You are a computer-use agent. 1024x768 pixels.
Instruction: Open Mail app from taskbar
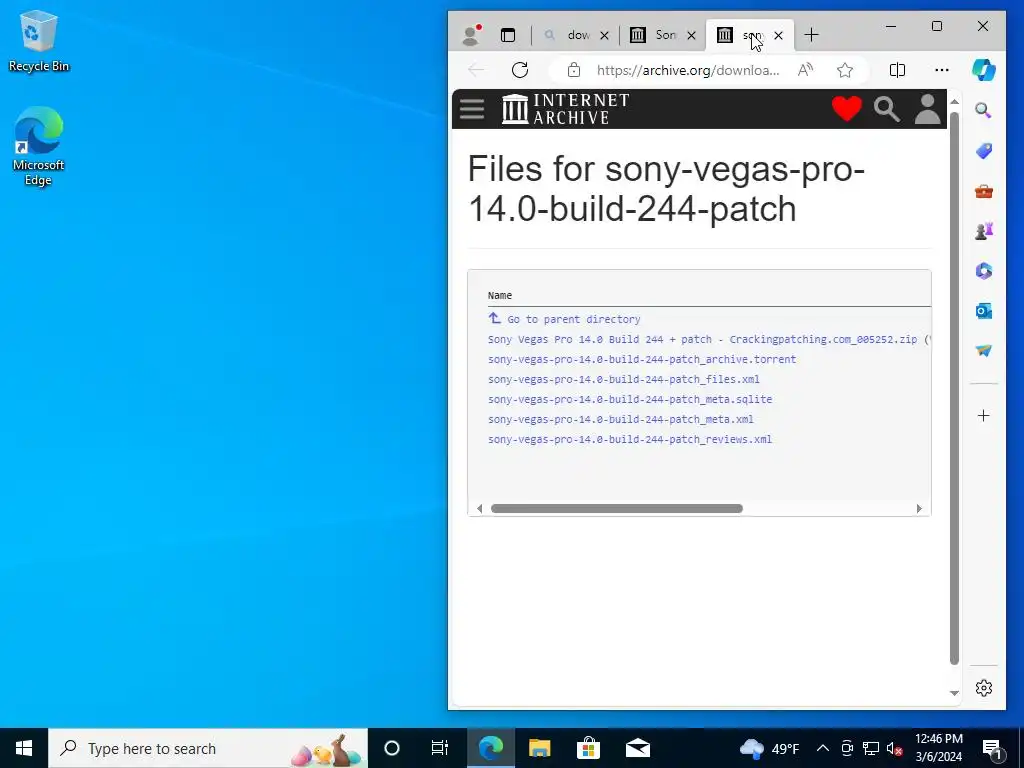(x=637, y=748)
